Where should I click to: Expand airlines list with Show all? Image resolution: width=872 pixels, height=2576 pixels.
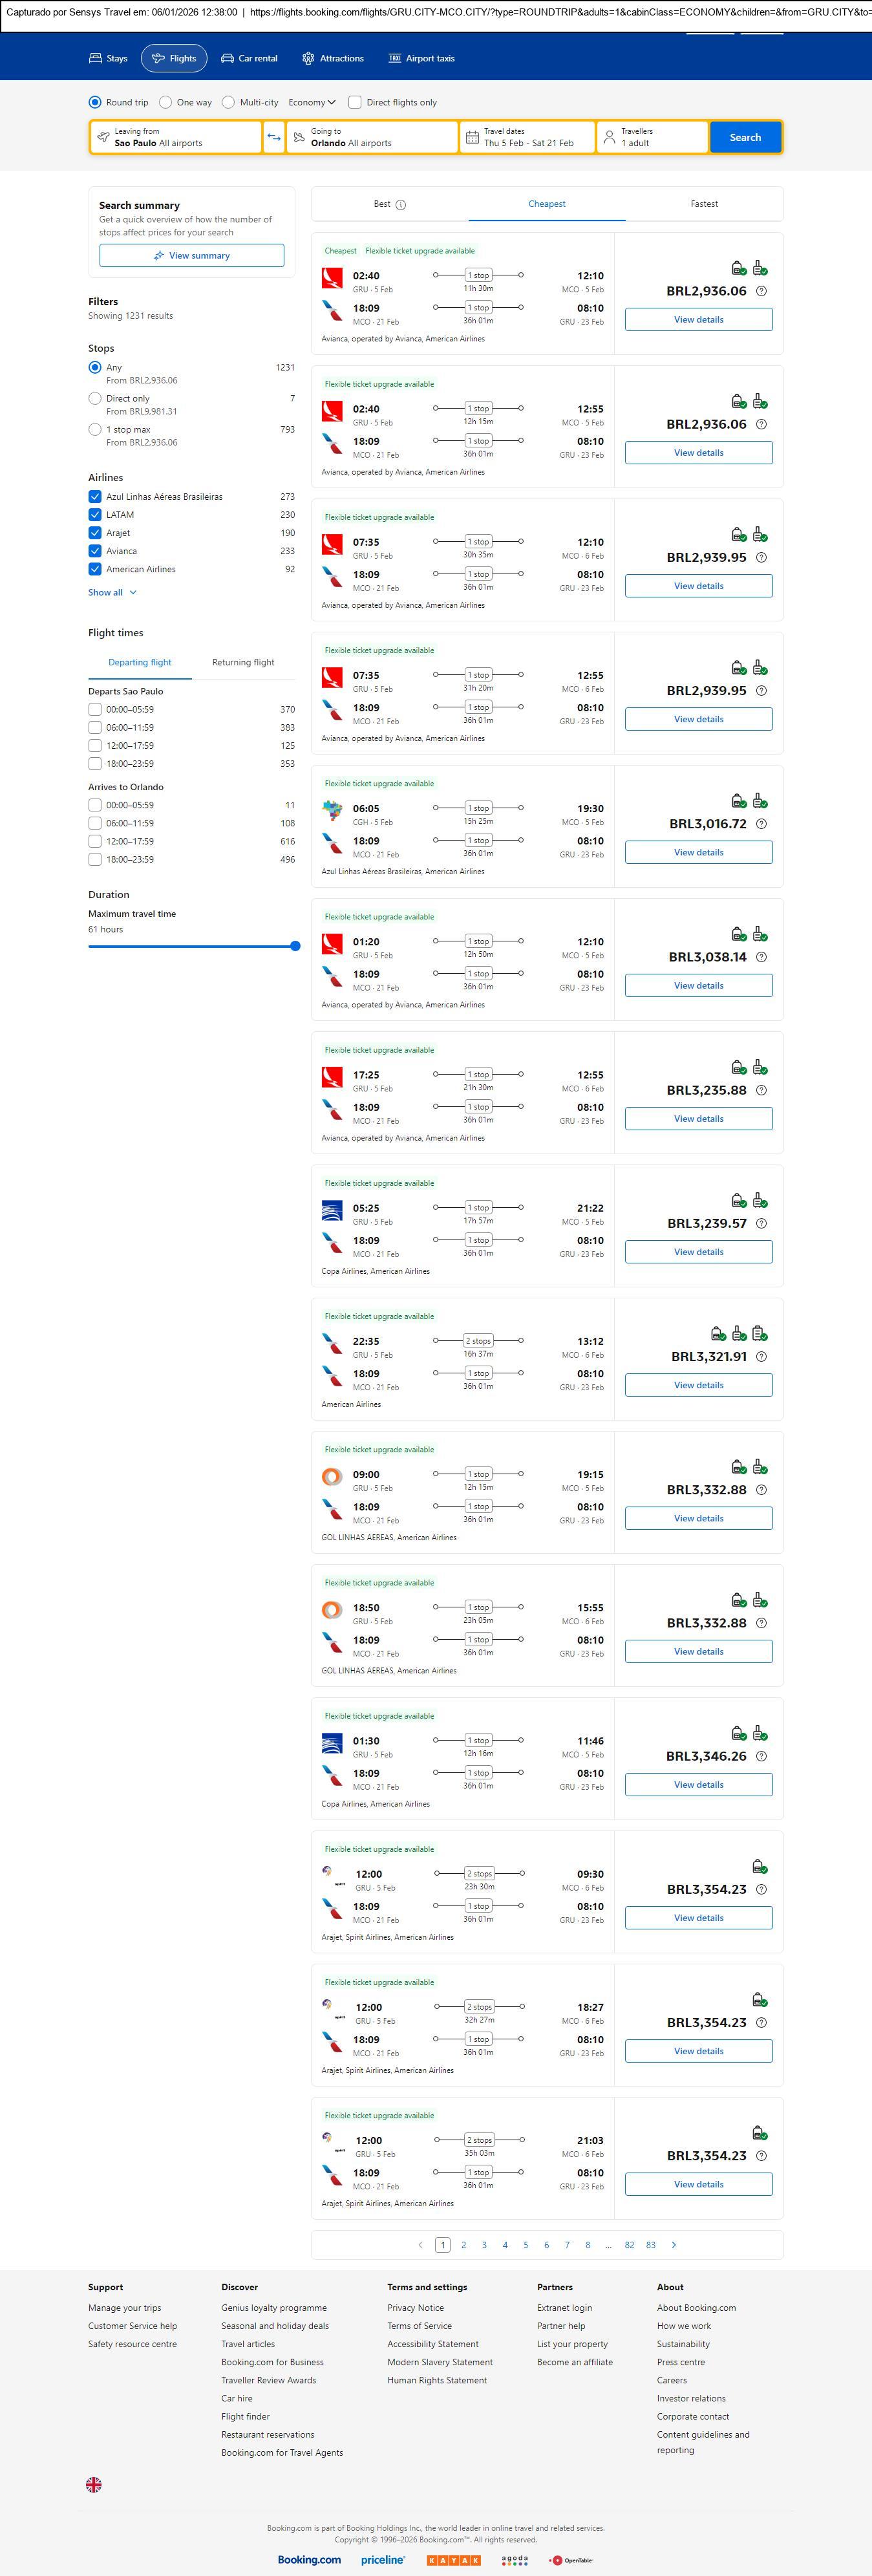[x=112, y=593]
